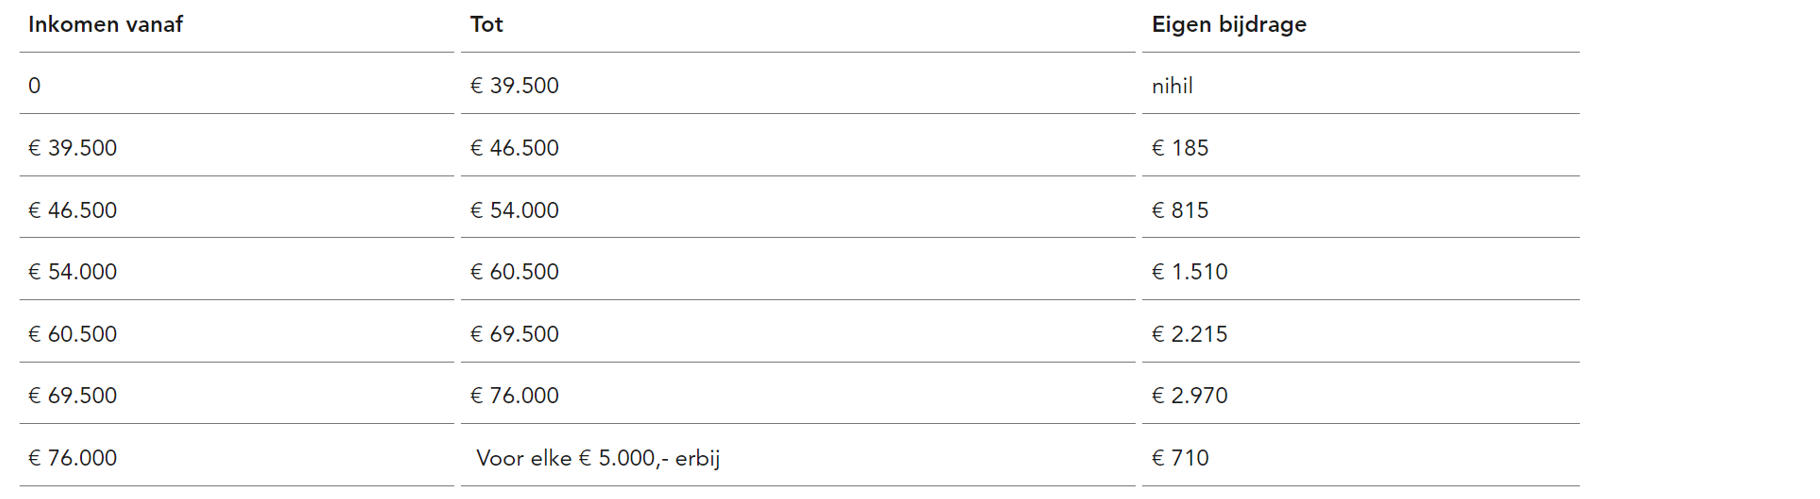Select € 76.000 in the 'Tot' column
1820x499 pixels.
click(515, 396)
